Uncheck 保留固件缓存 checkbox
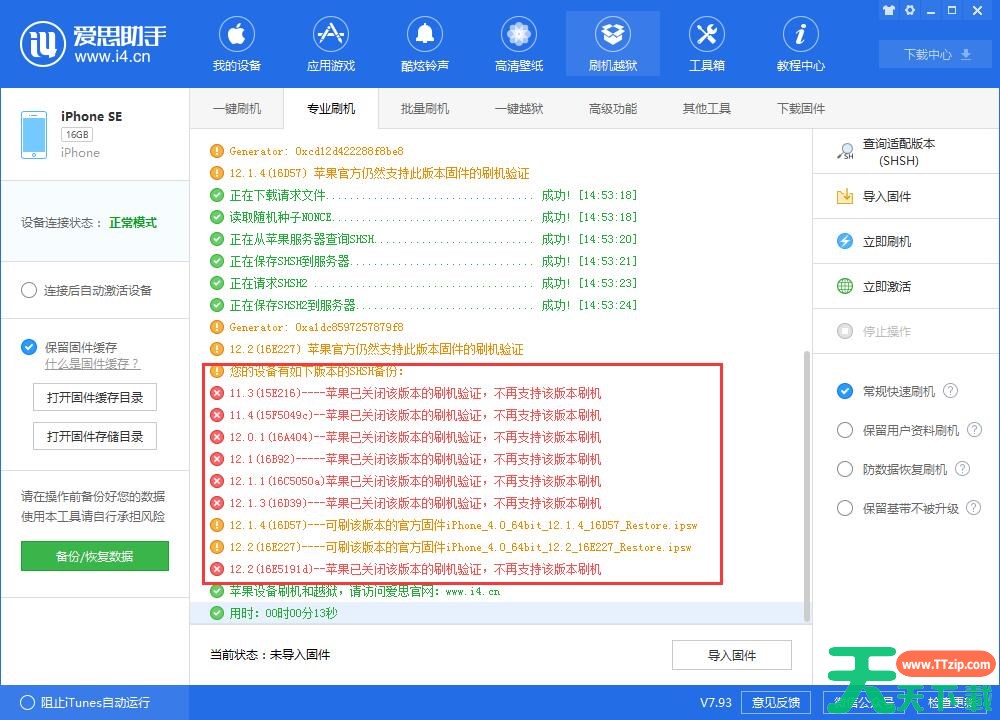This screenshot has height=720, width=1000. tap(29, 347)
